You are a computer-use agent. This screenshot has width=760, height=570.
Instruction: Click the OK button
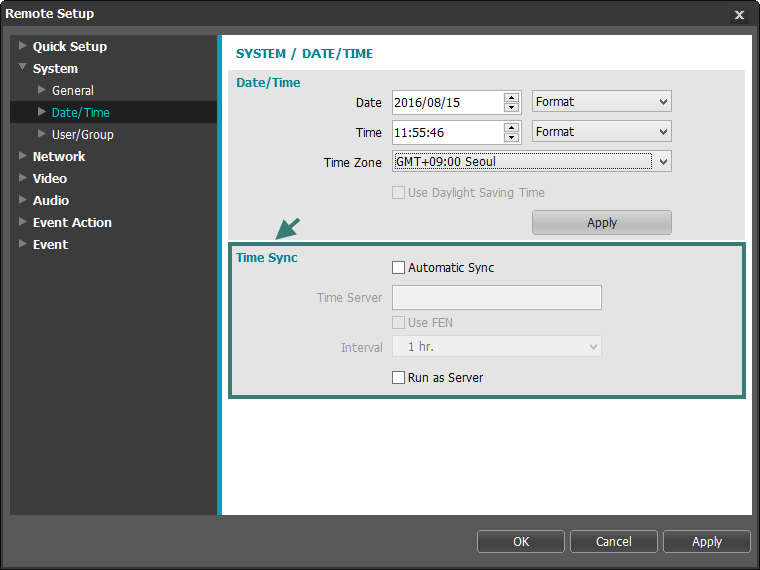click(x=521, y=541)
